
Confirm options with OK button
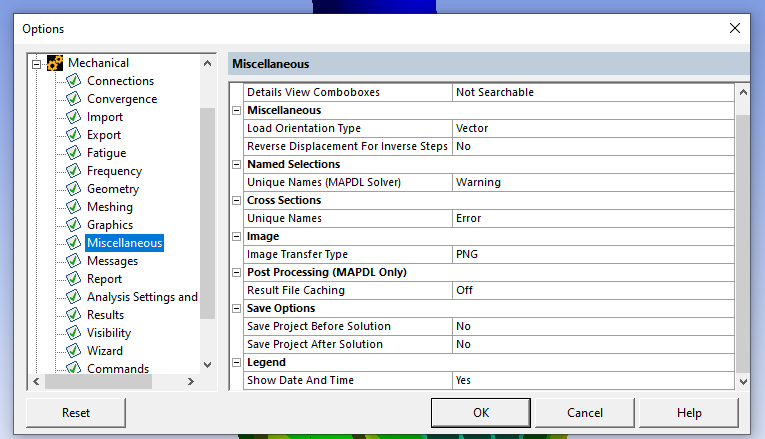[x=481, y=413]
